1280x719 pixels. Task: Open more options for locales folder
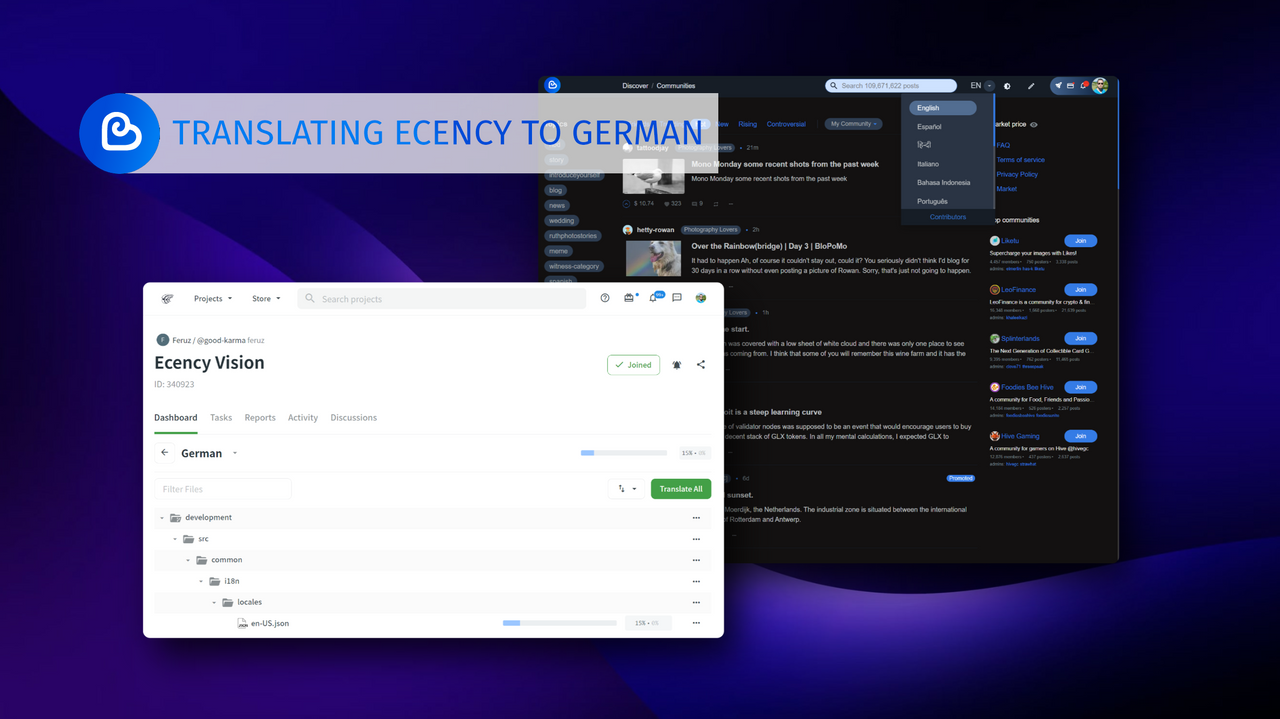pos(696,602)
